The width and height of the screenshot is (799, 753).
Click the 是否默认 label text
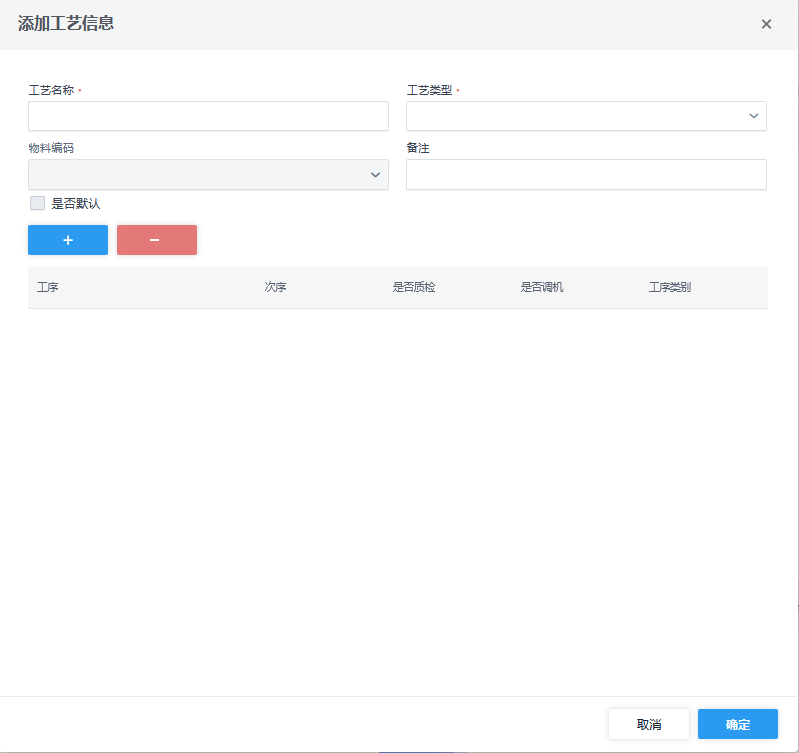76,203
